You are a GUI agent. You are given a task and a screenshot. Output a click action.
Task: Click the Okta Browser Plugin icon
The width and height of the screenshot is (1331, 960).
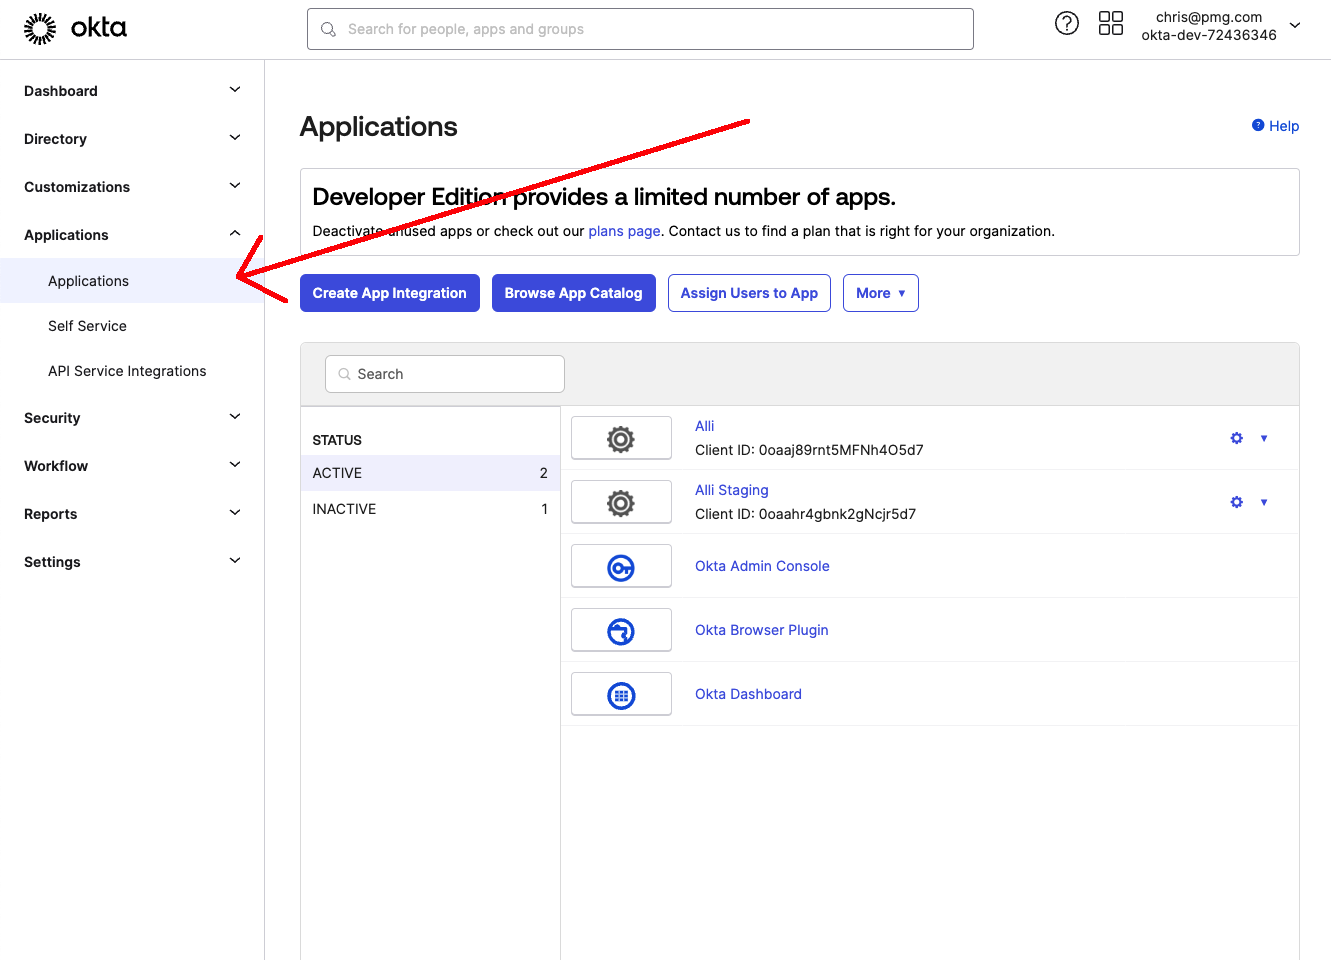(621, 631)
